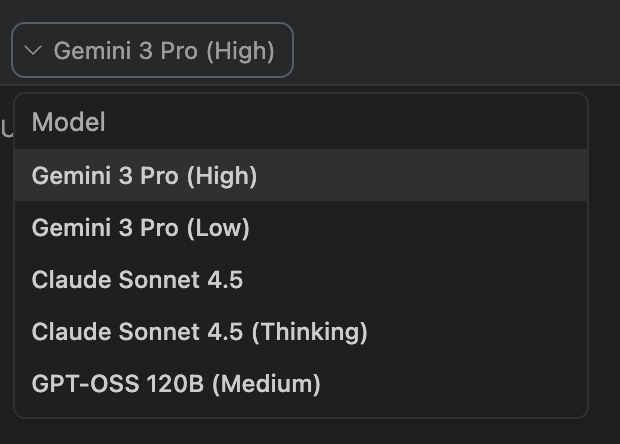Viewport: 620px width, 444px height.
Task: Switch to Claude Sonnet 4.5
Action: [x=138, y=280]
